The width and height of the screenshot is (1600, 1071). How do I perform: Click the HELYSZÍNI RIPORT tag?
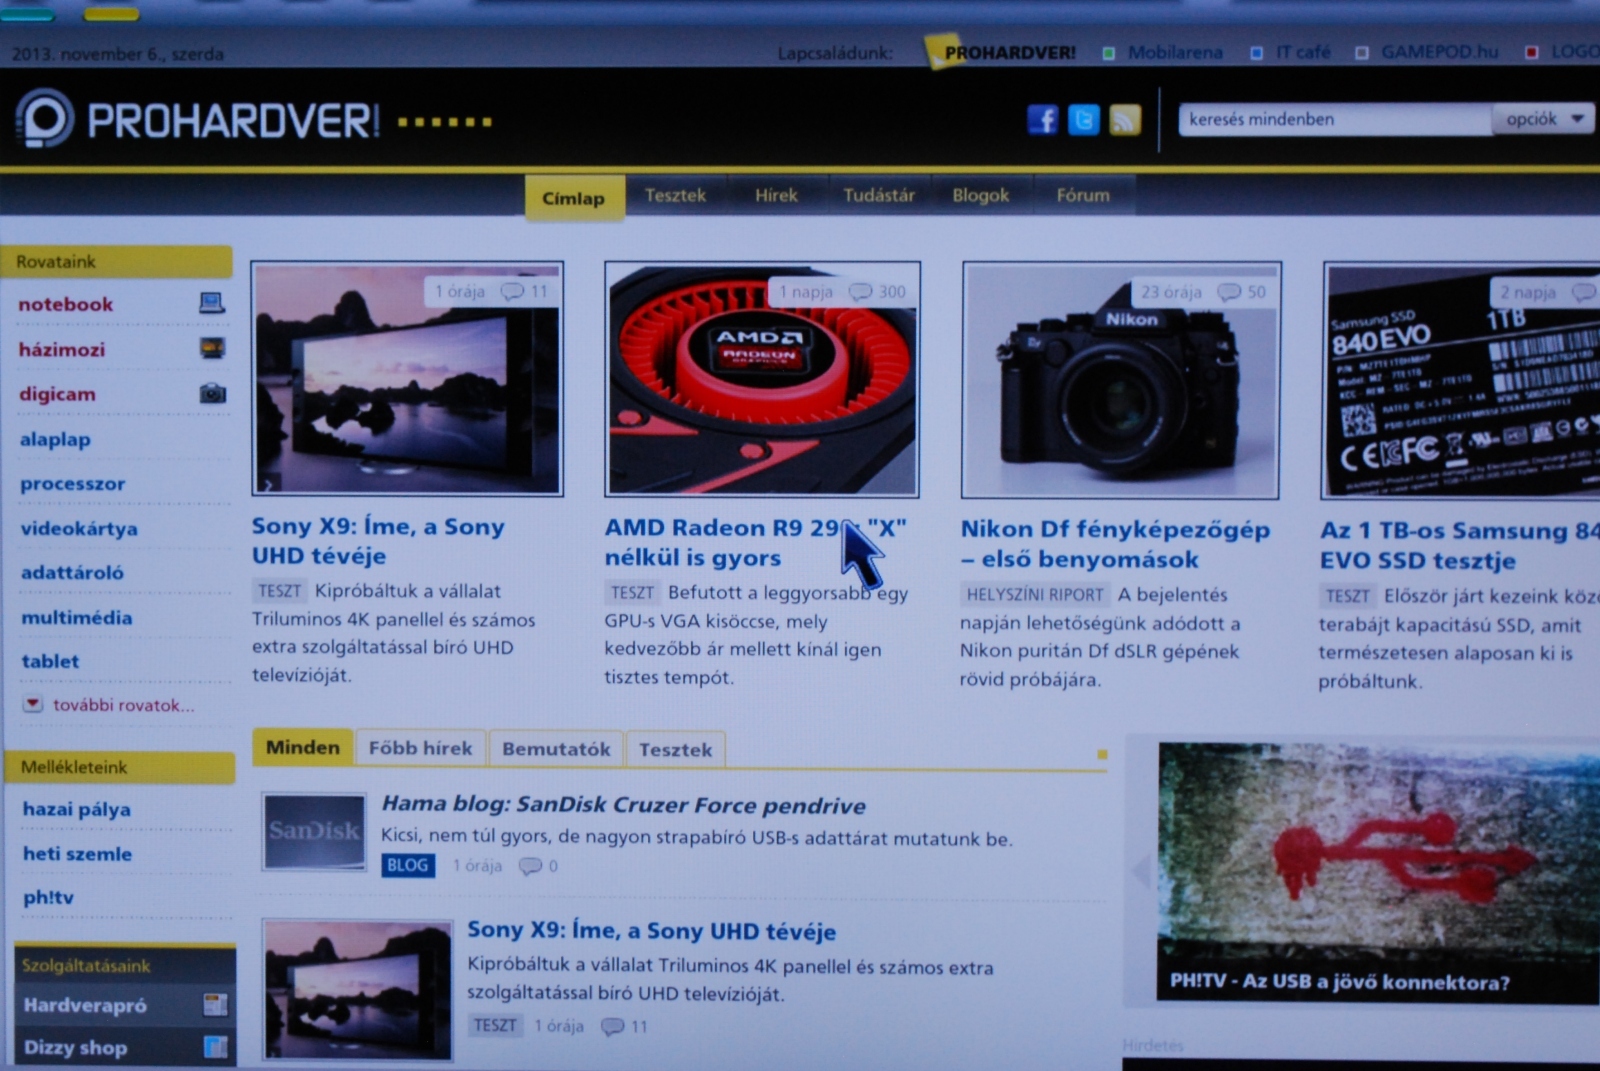click(1035, 595)
